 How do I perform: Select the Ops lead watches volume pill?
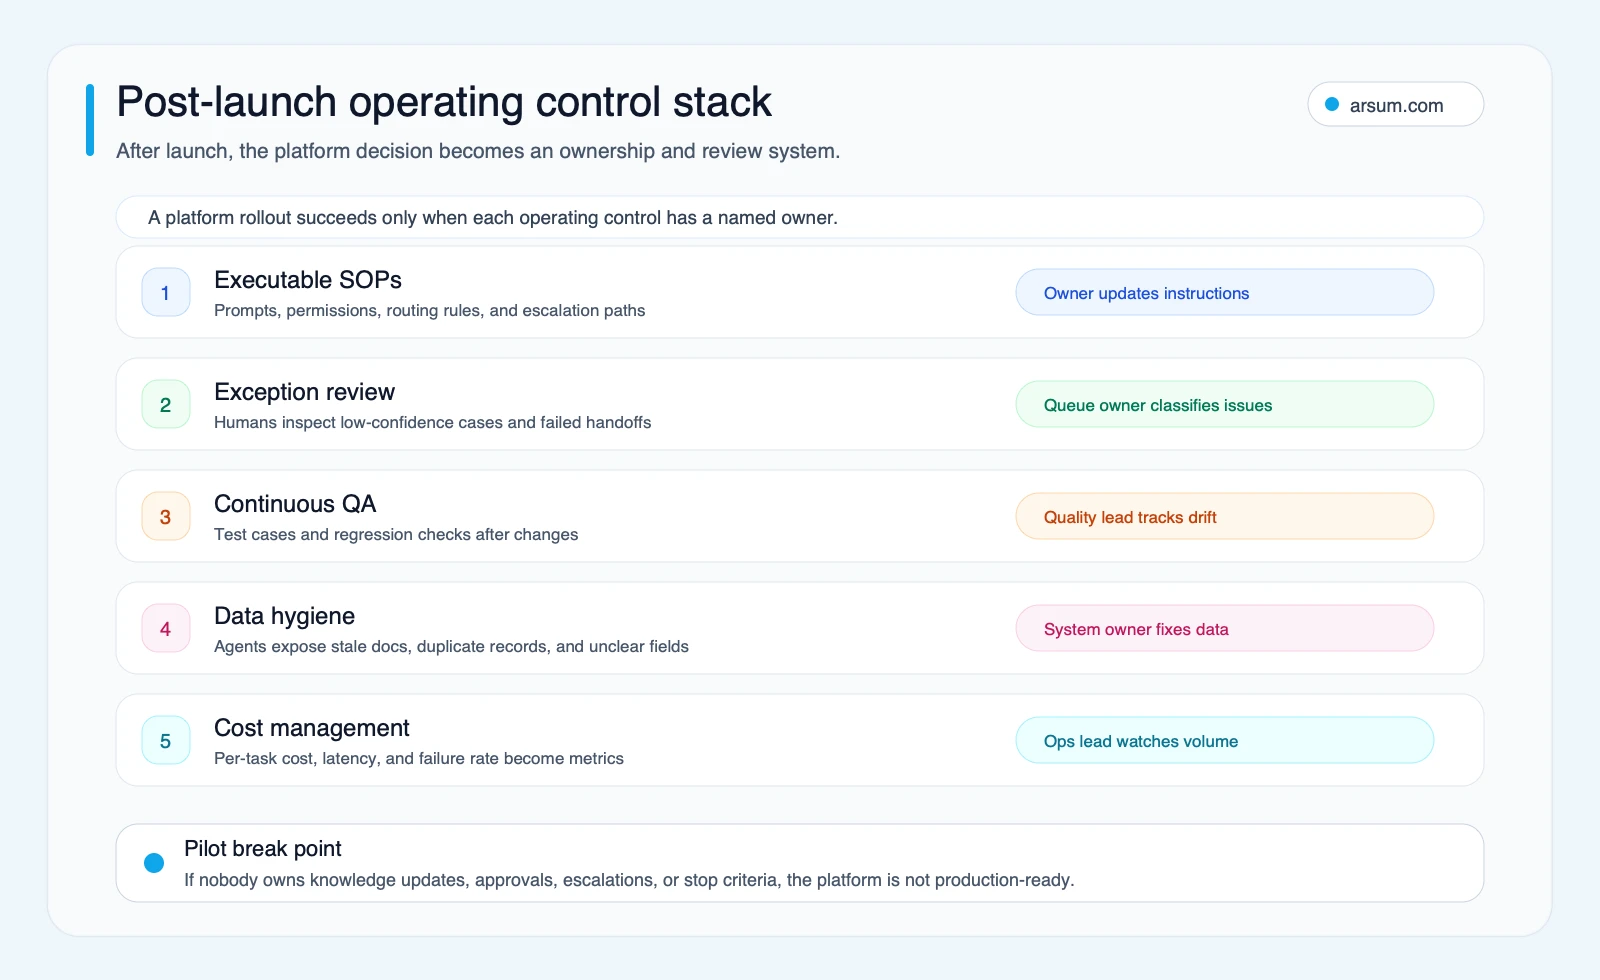point(1225,740)
